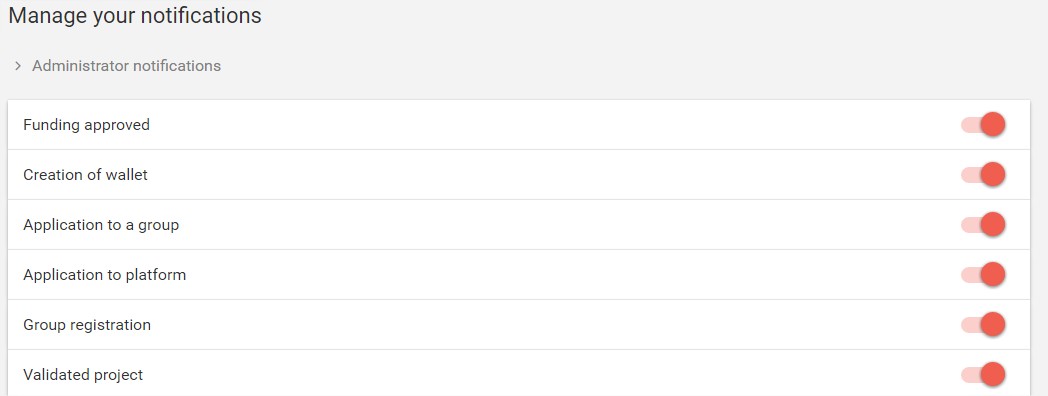Switch off Application to a group notifications
The image size is (1048, 396).
click(x=983, y=225)
